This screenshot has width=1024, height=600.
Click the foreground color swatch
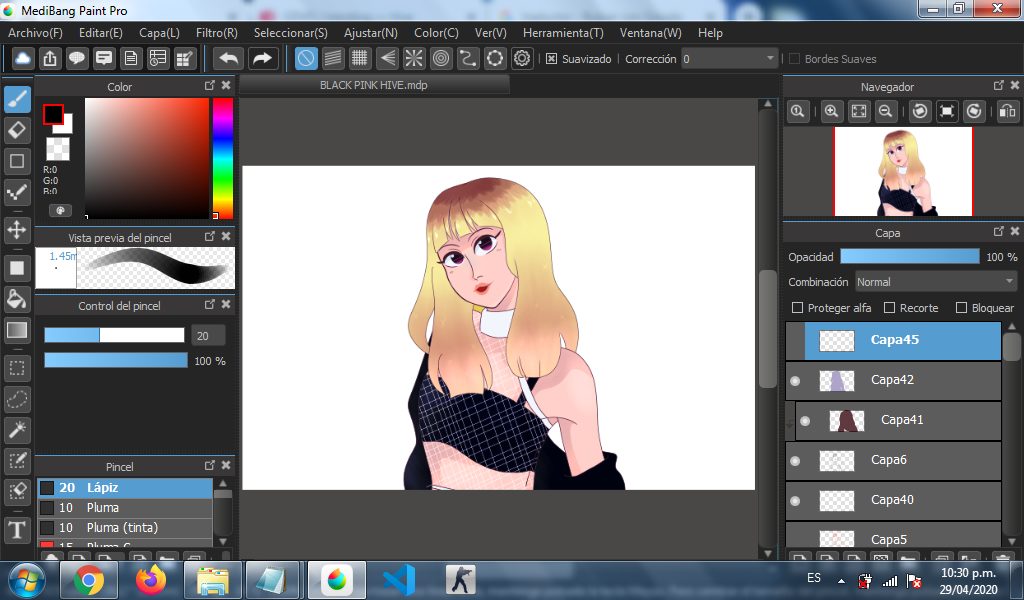click(53, 115)
